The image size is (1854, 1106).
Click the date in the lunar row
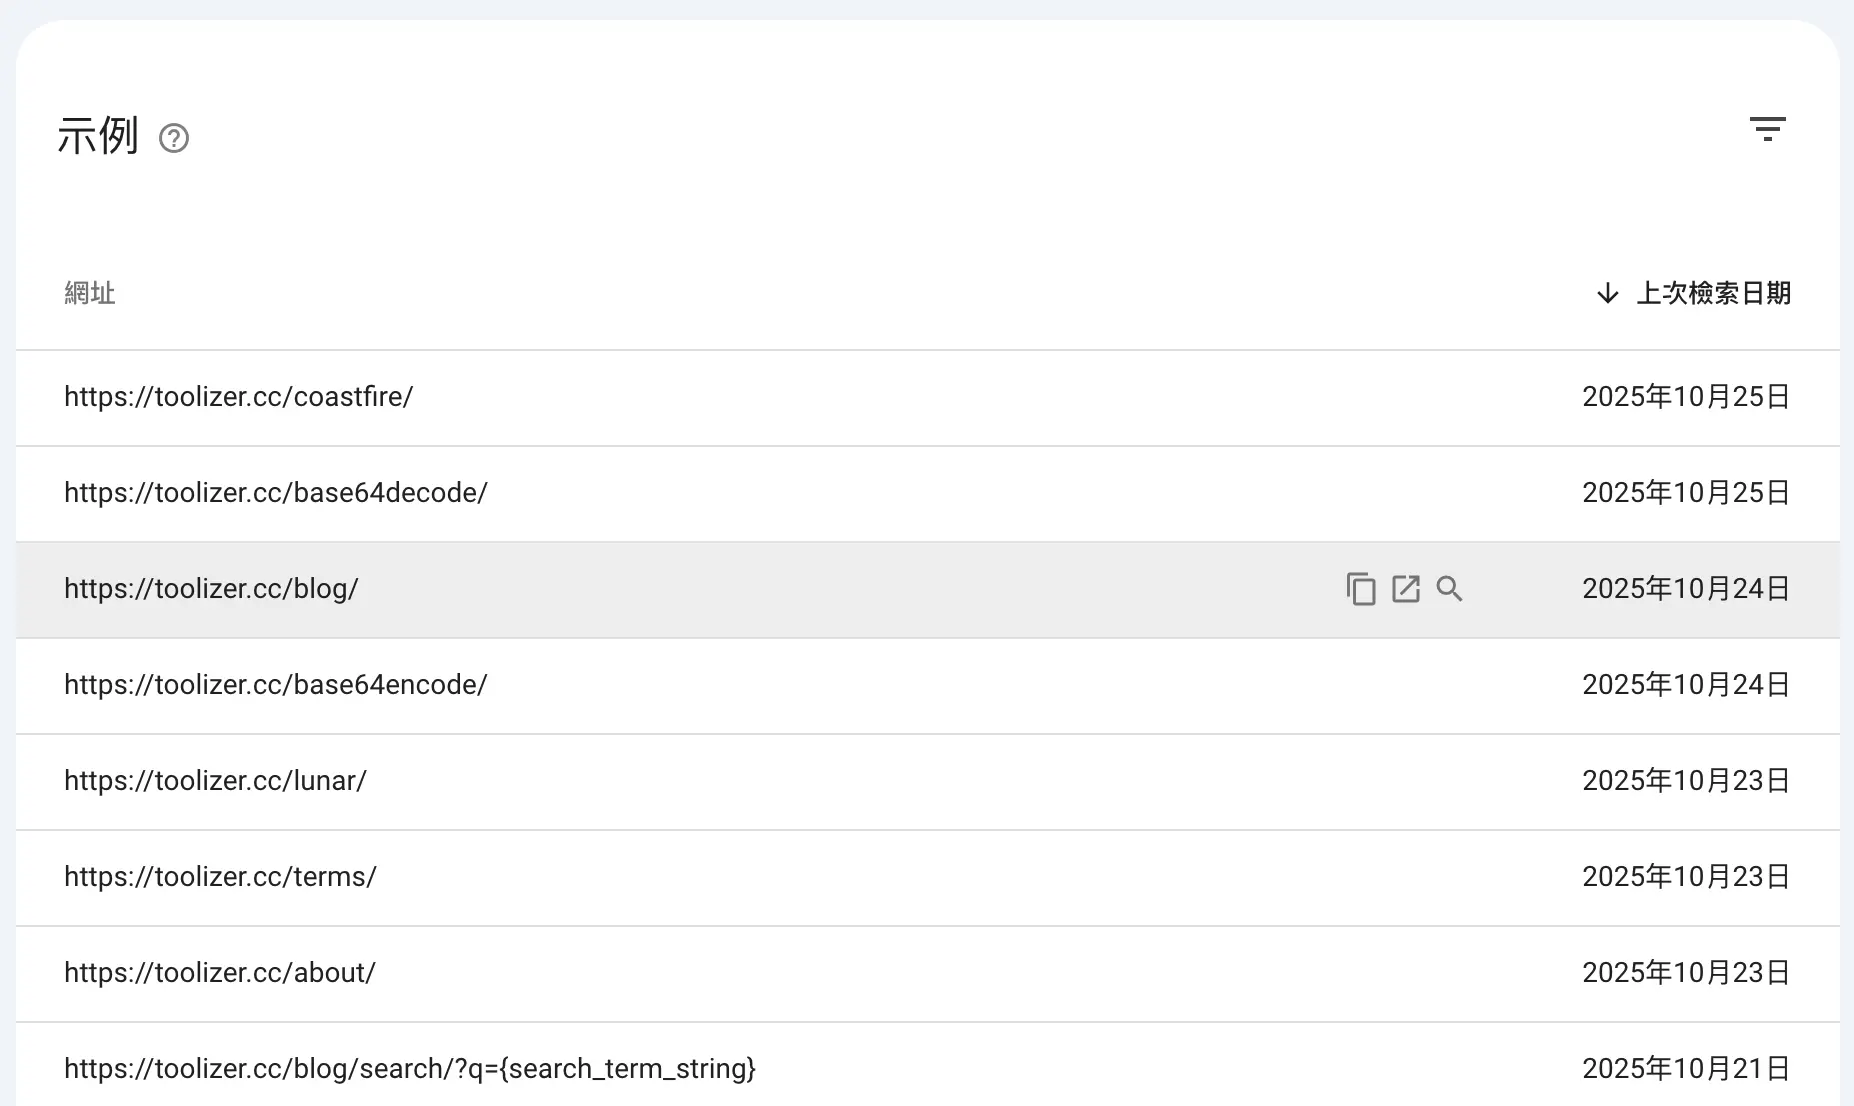click(1685, 781)
